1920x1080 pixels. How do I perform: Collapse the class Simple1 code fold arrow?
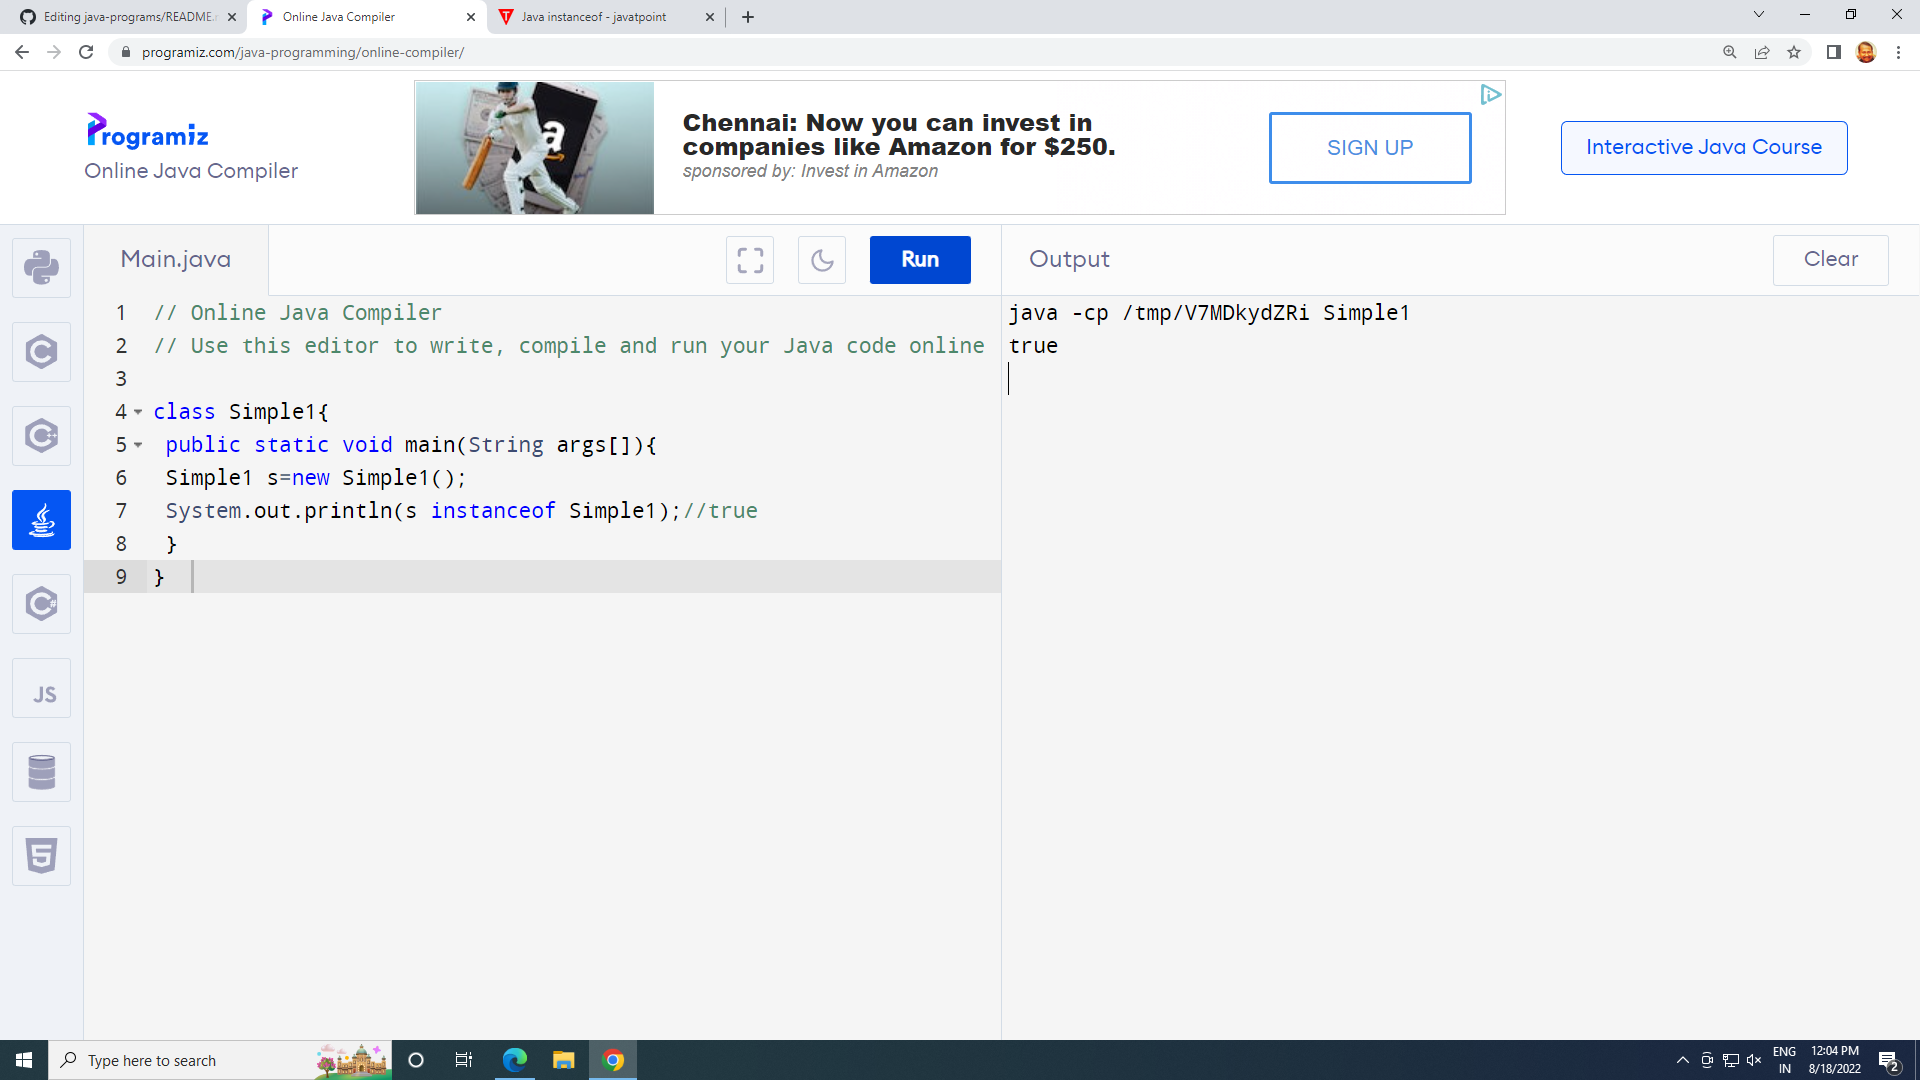point(138,412)
